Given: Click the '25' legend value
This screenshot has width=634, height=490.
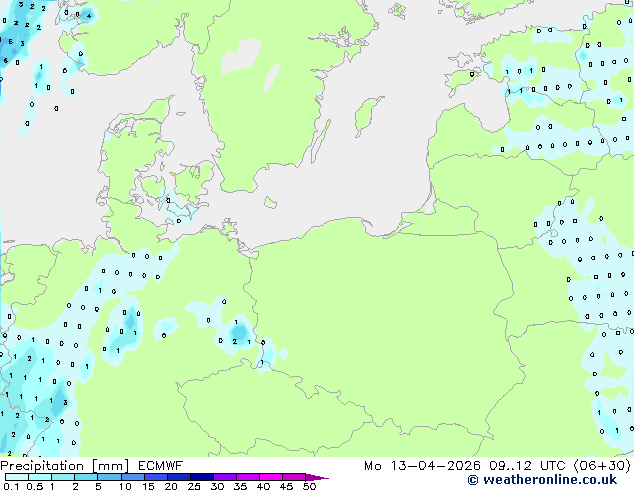Looking at the screenshot, I should 194,486.
